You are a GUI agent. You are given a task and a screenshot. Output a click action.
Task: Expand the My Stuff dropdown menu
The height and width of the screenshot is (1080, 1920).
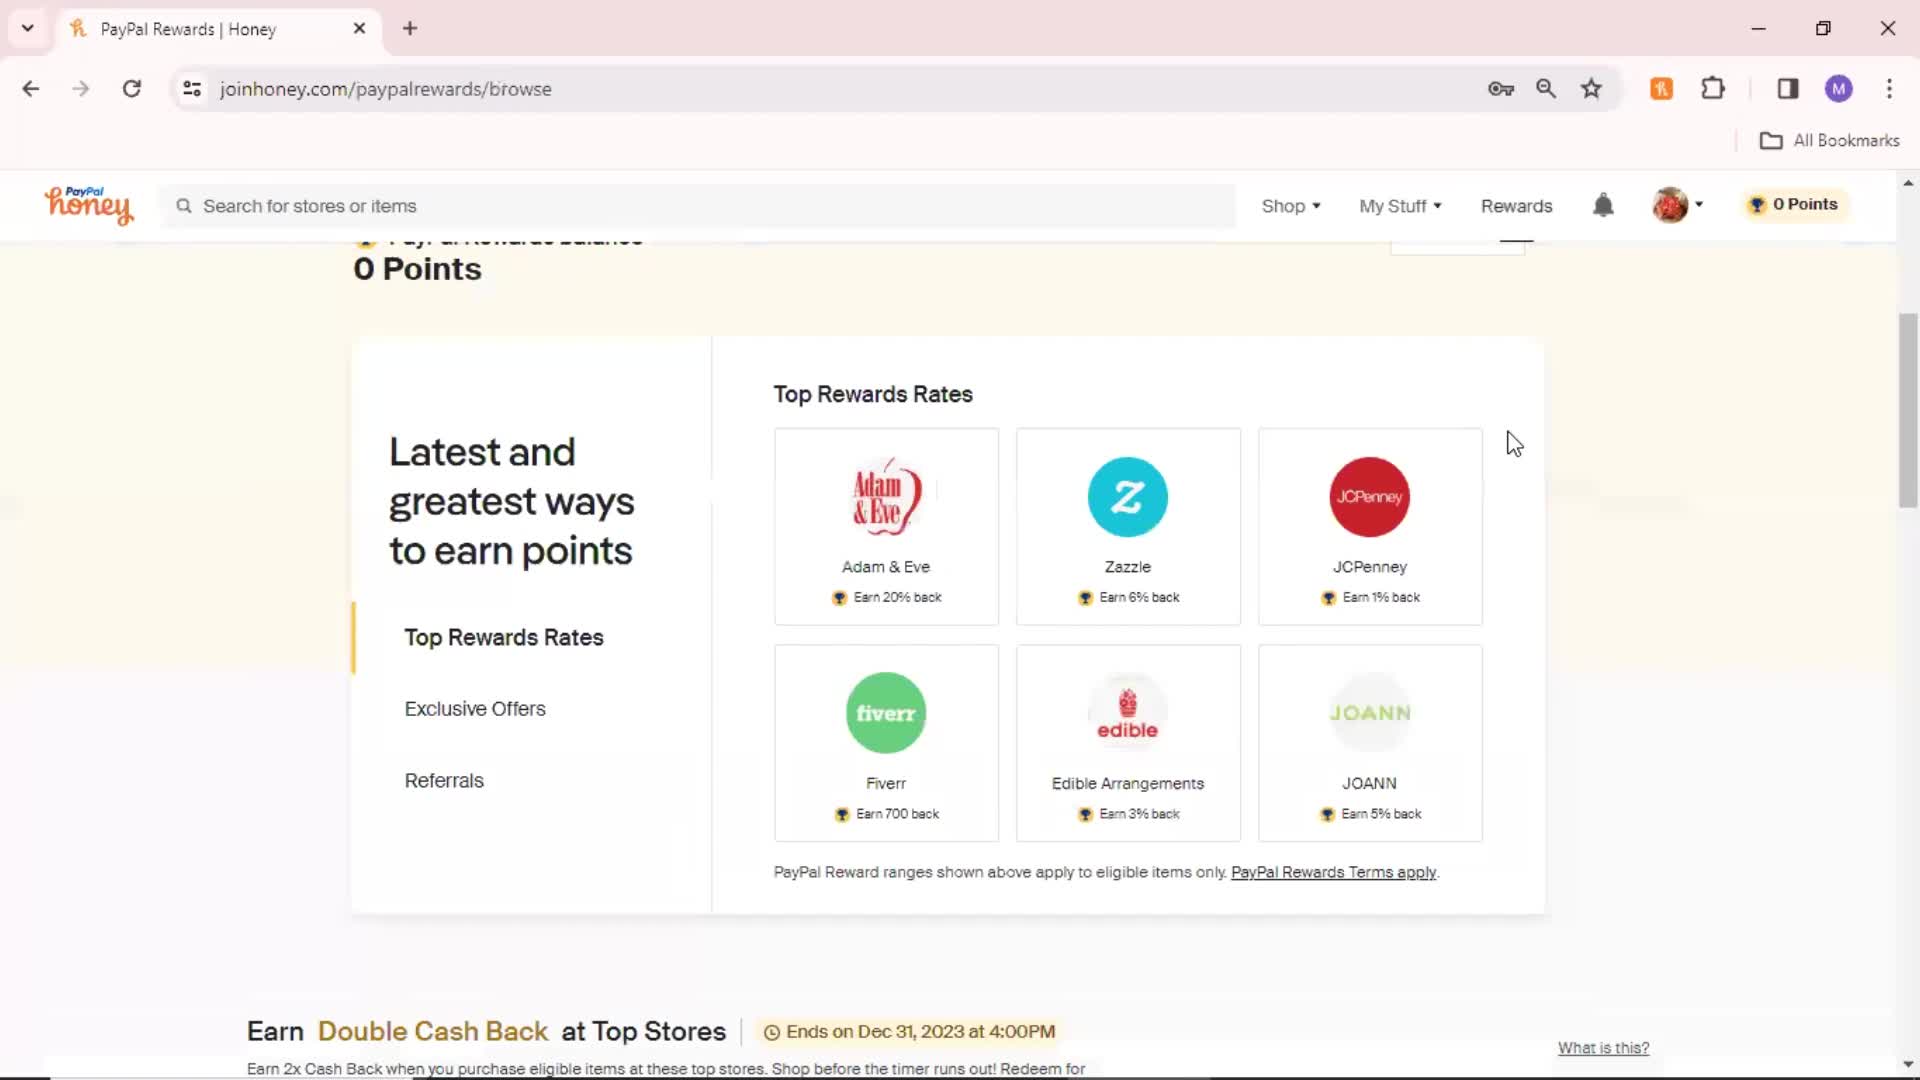coord(1400,206)
